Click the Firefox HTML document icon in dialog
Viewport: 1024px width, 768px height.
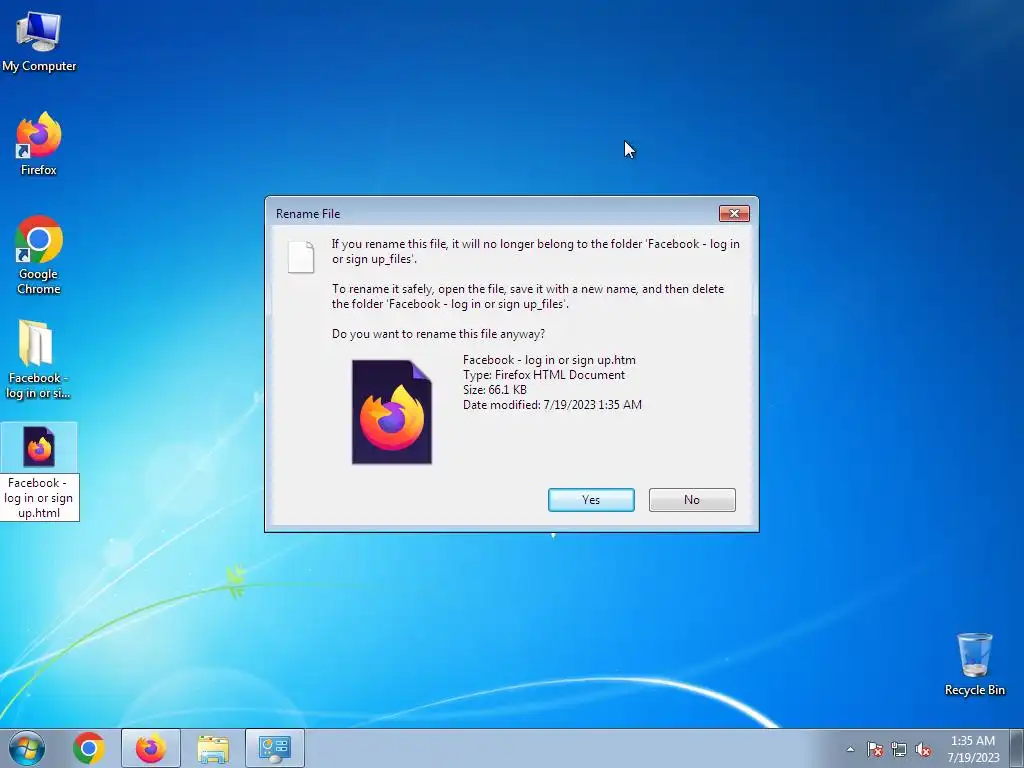(392, 412)
